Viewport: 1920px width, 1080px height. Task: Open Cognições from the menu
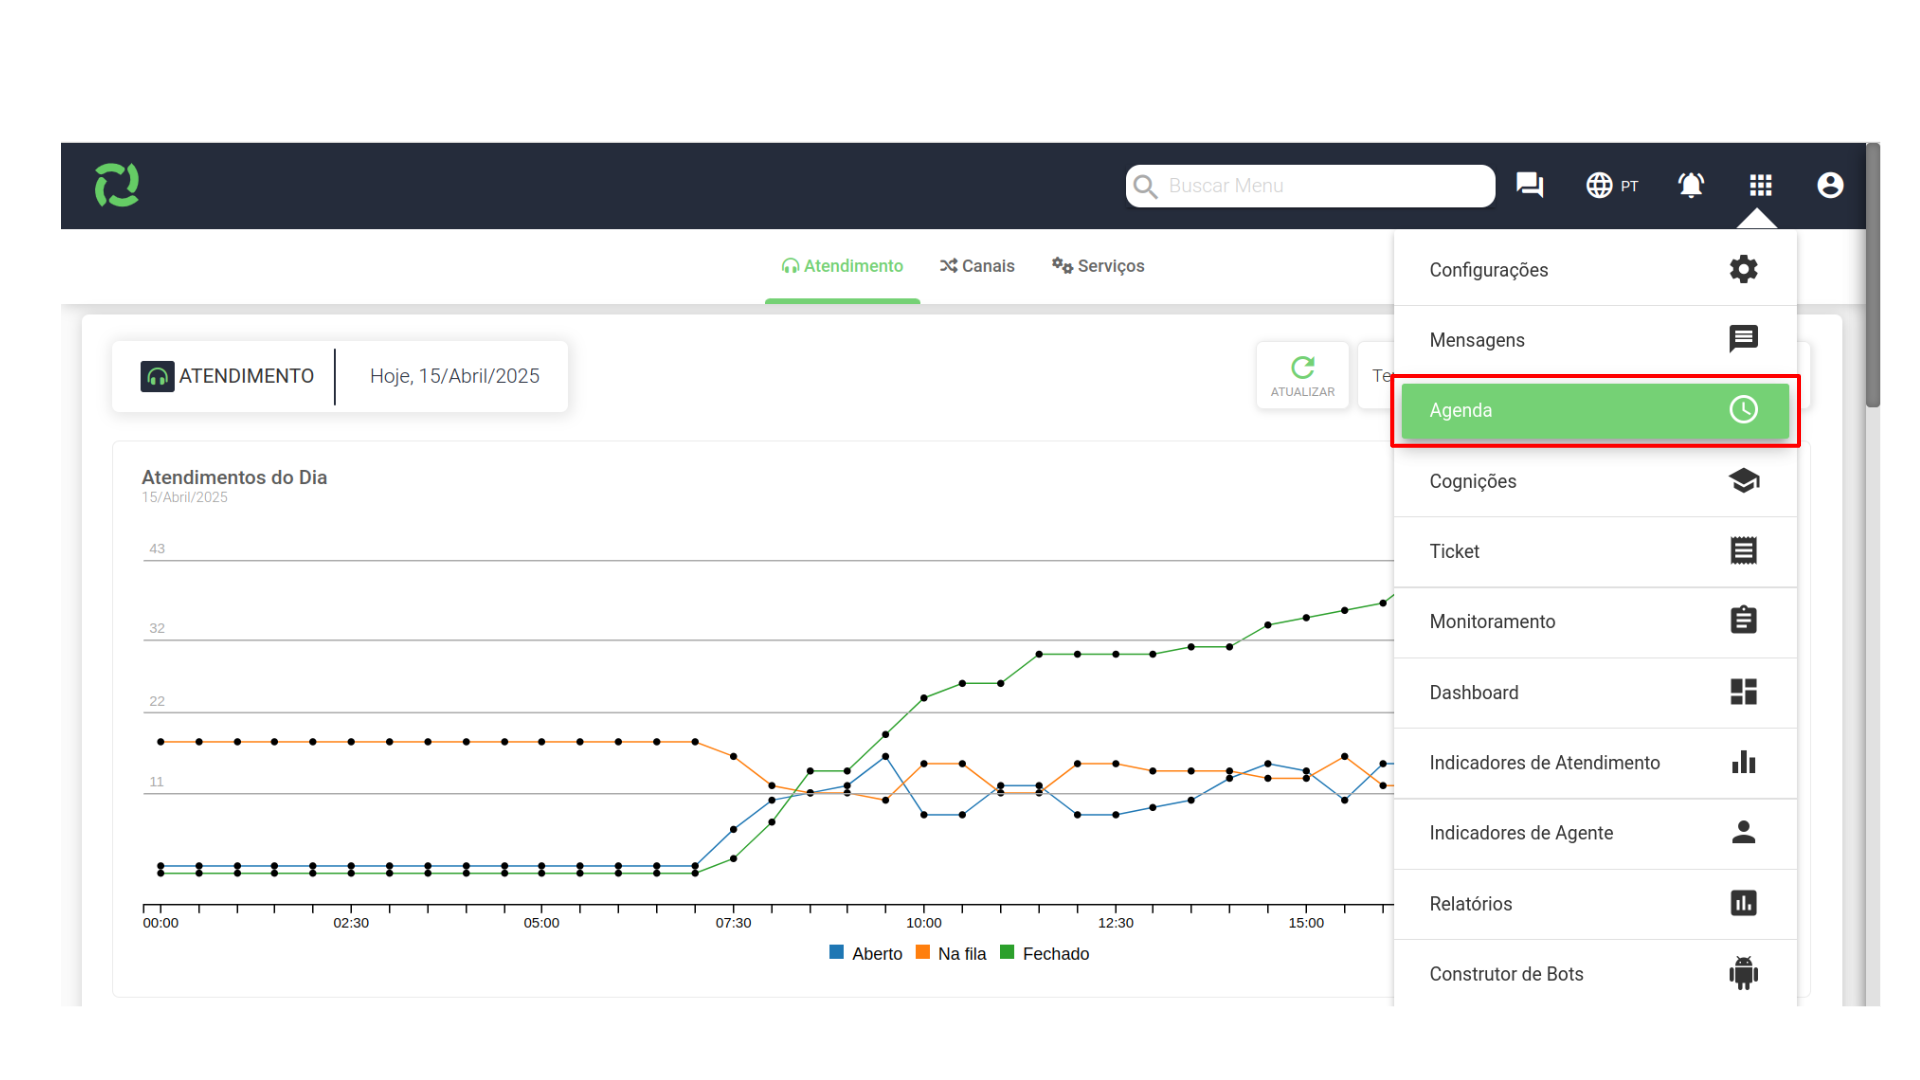1595,481
